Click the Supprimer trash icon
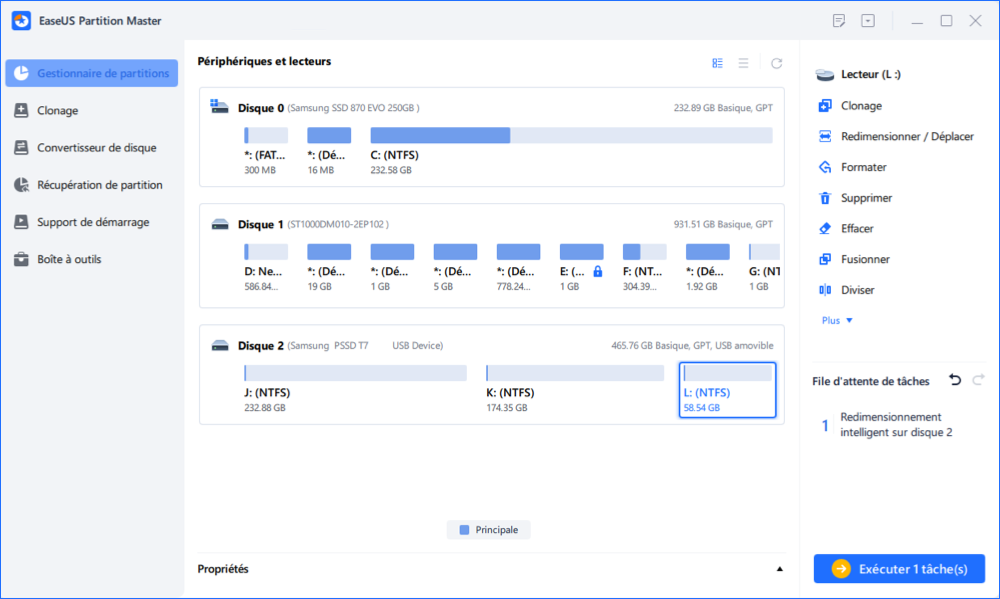The width and height of the screenshot is (1000, 599). [825, 198]
